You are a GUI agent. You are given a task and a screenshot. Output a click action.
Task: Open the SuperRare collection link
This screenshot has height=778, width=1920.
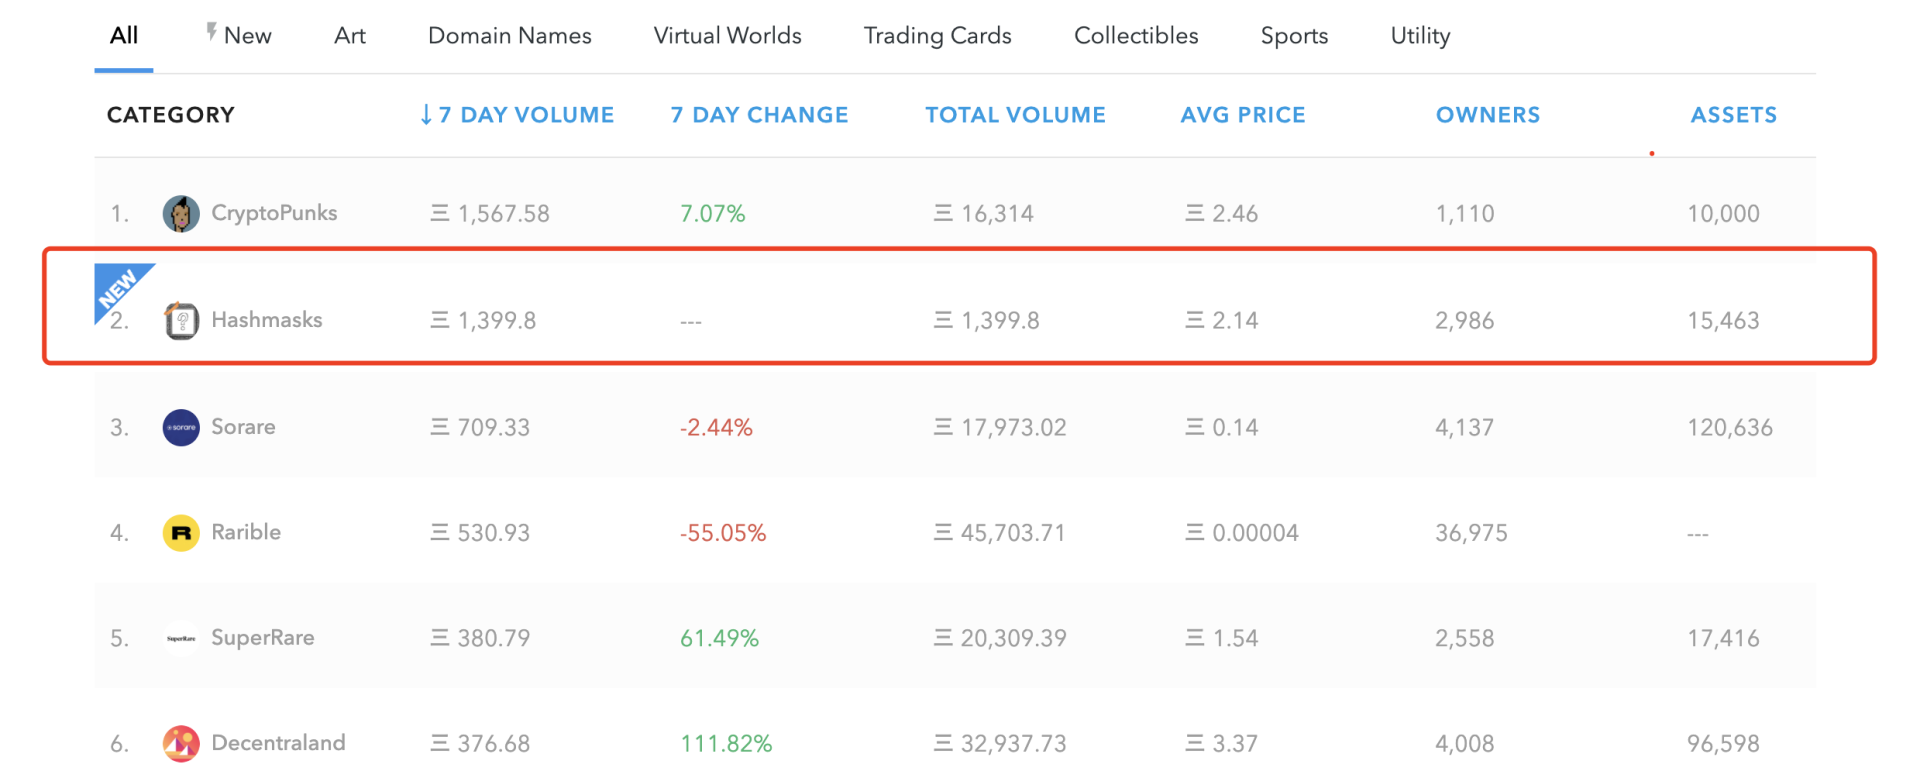coord(263,638)
